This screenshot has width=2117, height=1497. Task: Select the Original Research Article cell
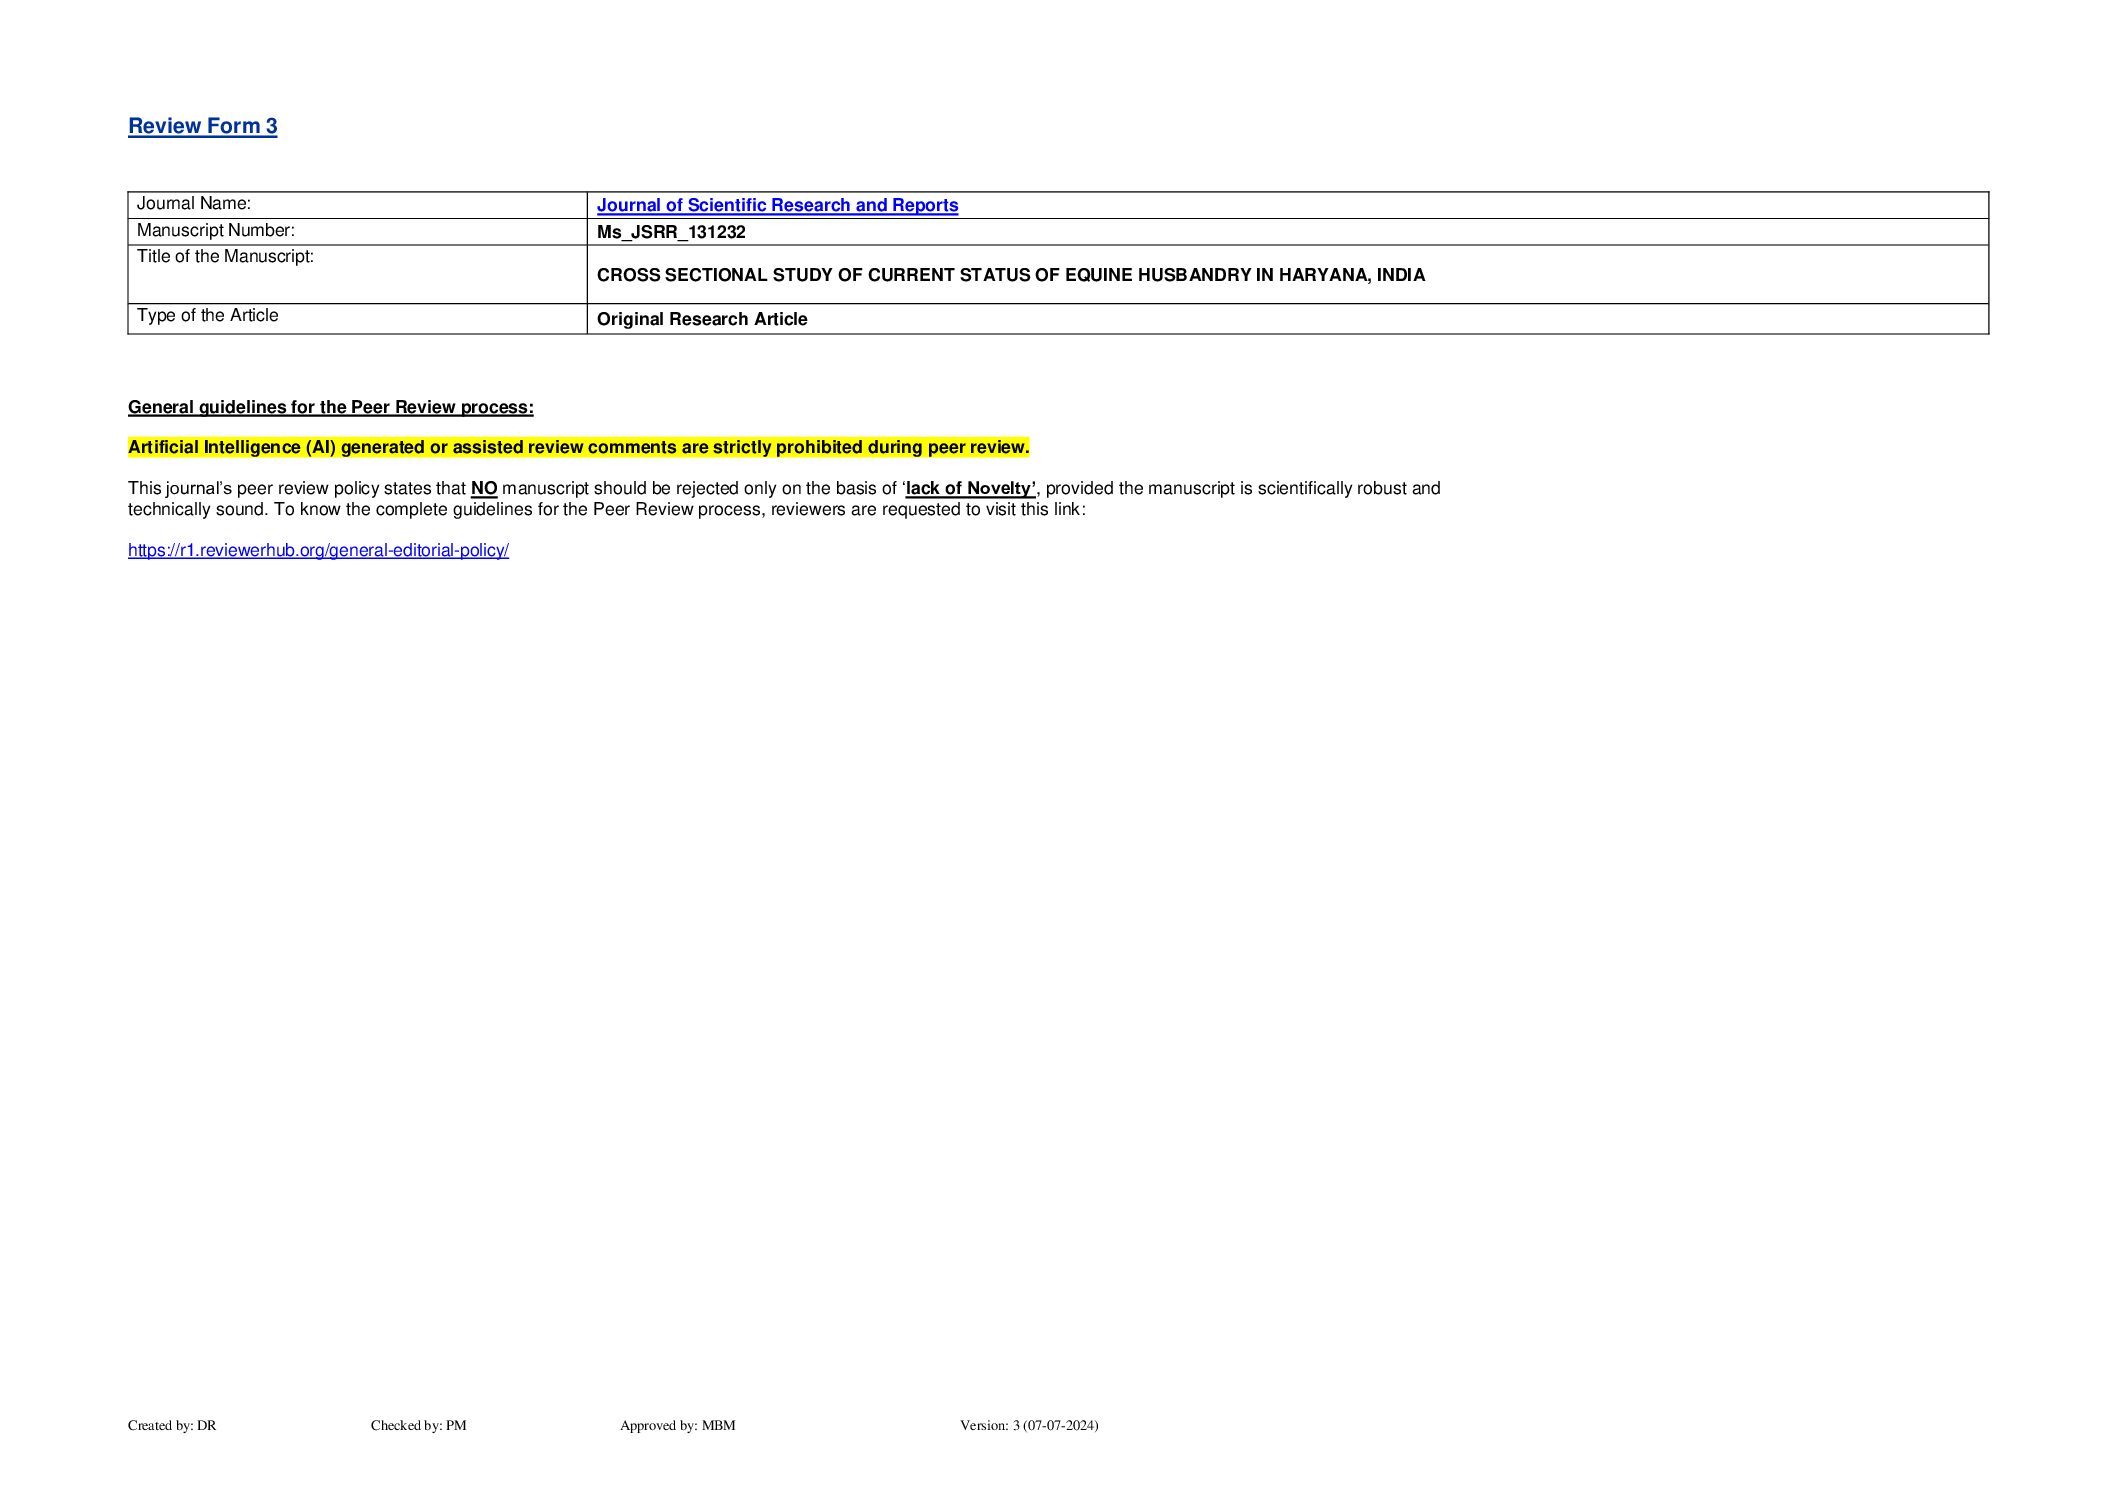(702, 319)
